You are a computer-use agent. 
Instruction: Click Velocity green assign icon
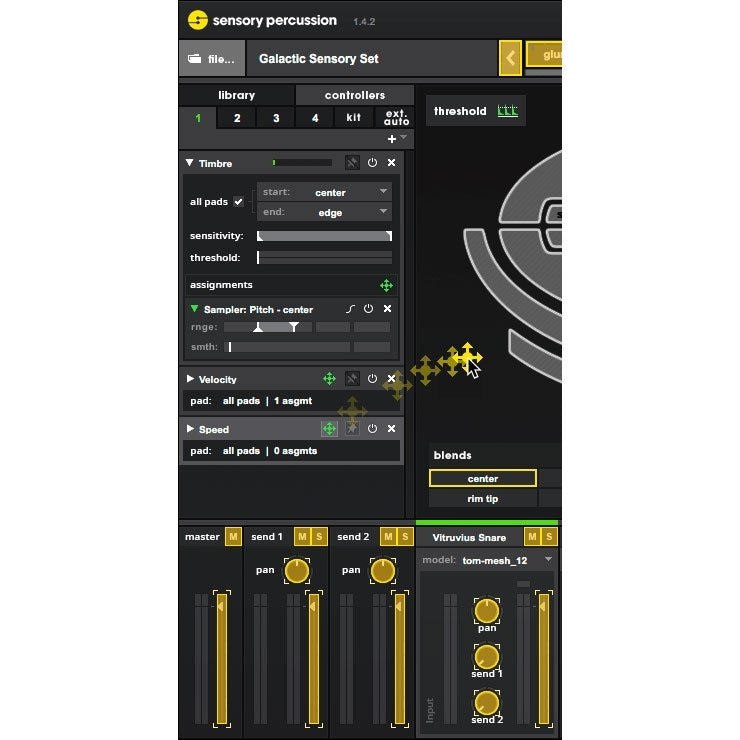(x=329, y=378)
